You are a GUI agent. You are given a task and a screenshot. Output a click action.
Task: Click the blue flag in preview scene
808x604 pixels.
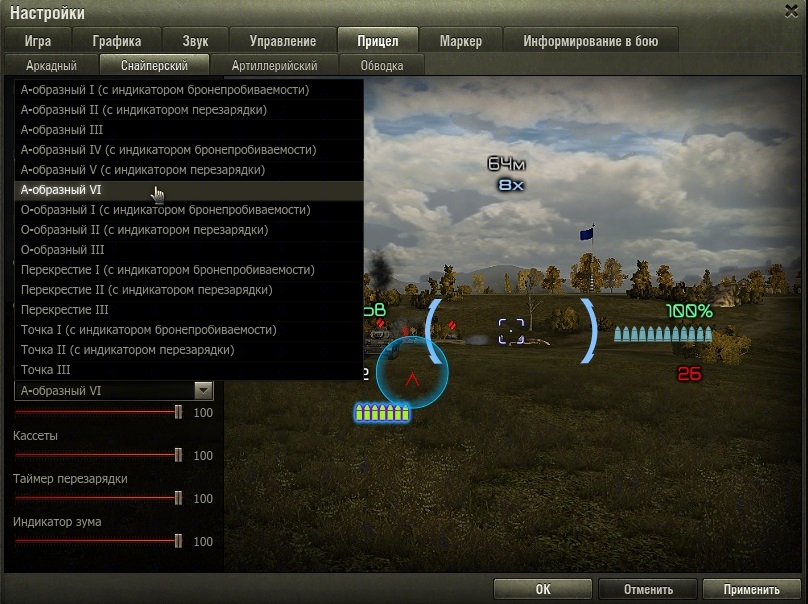pyautogui.click(x=586, y=234)
